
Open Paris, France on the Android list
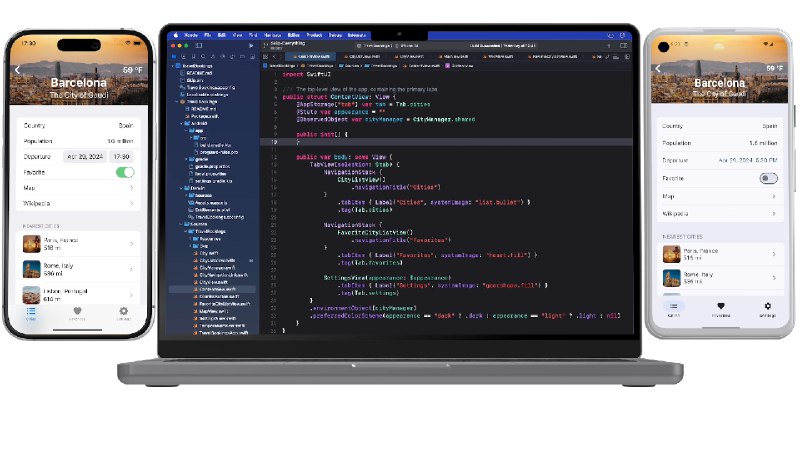(719, 254)
